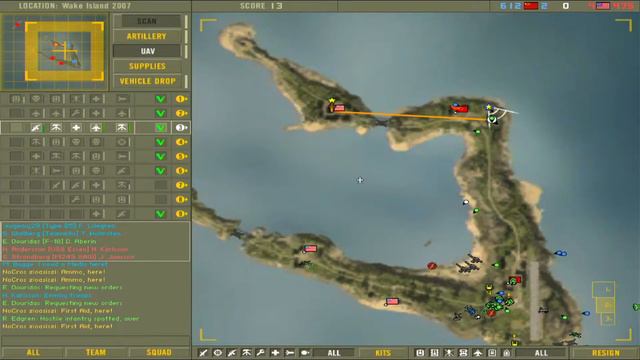Select the top map zoom level box

click(x=603, y=289)
